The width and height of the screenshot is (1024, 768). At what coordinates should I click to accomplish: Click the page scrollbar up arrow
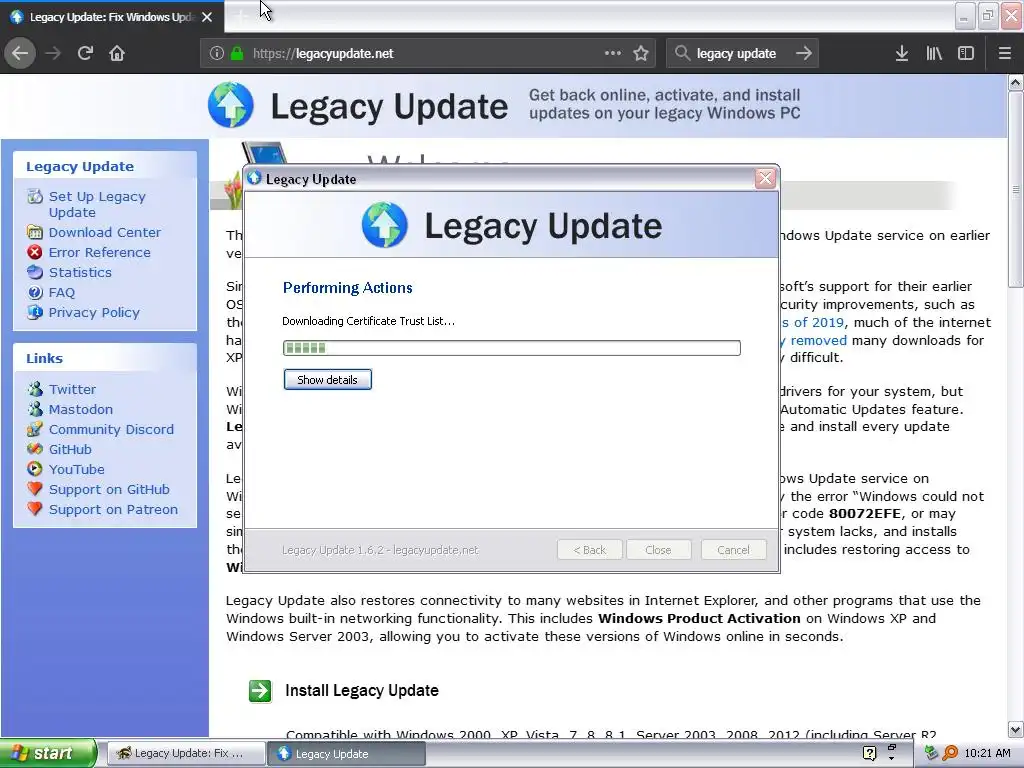point(1016,82)
